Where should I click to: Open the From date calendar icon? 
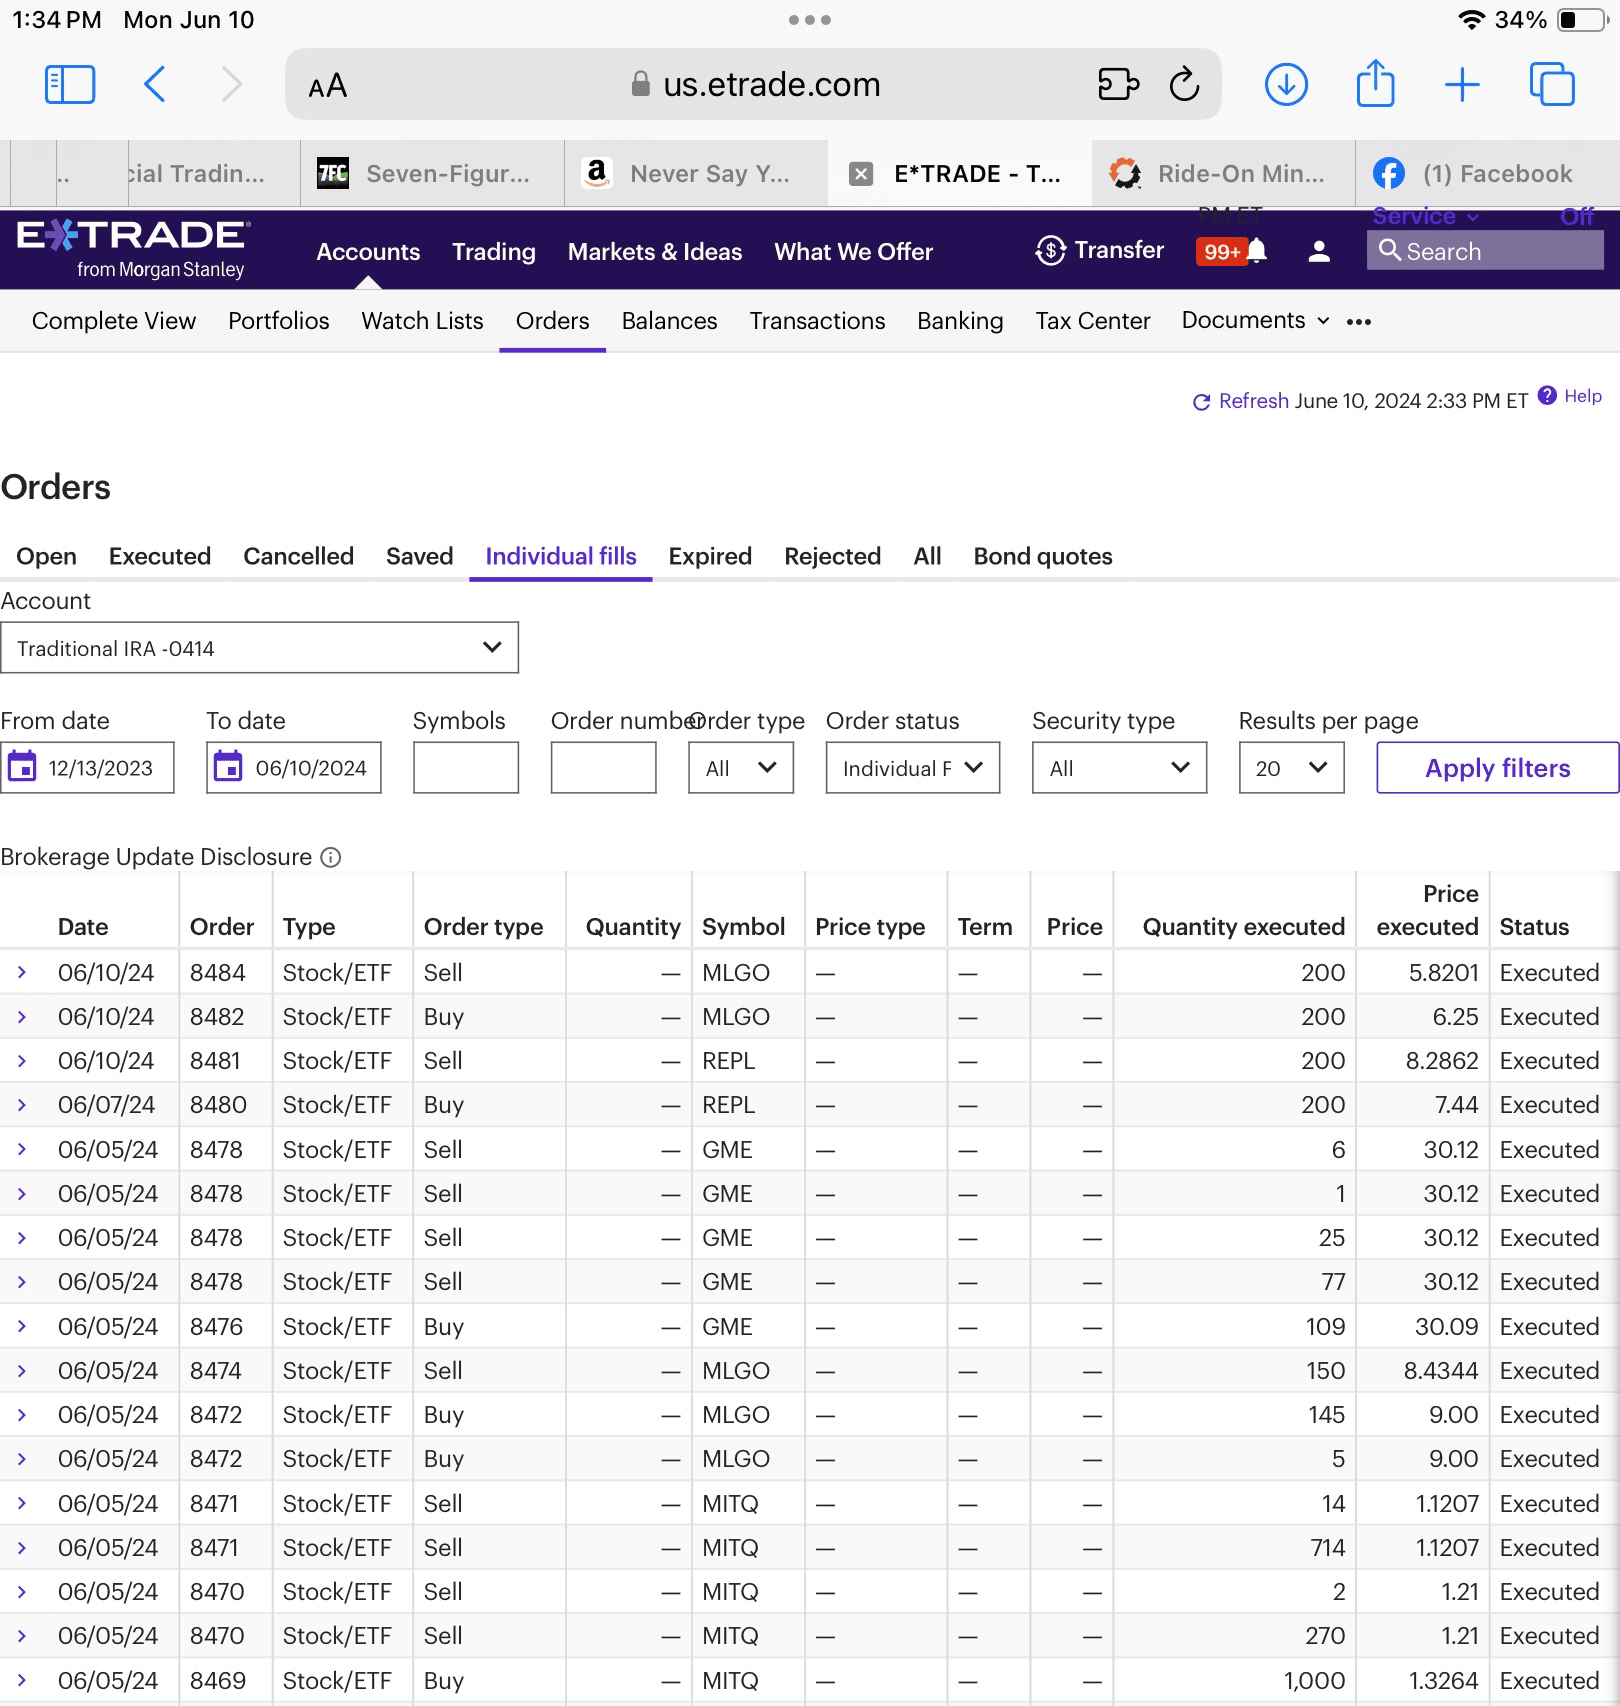coord(22,767)
